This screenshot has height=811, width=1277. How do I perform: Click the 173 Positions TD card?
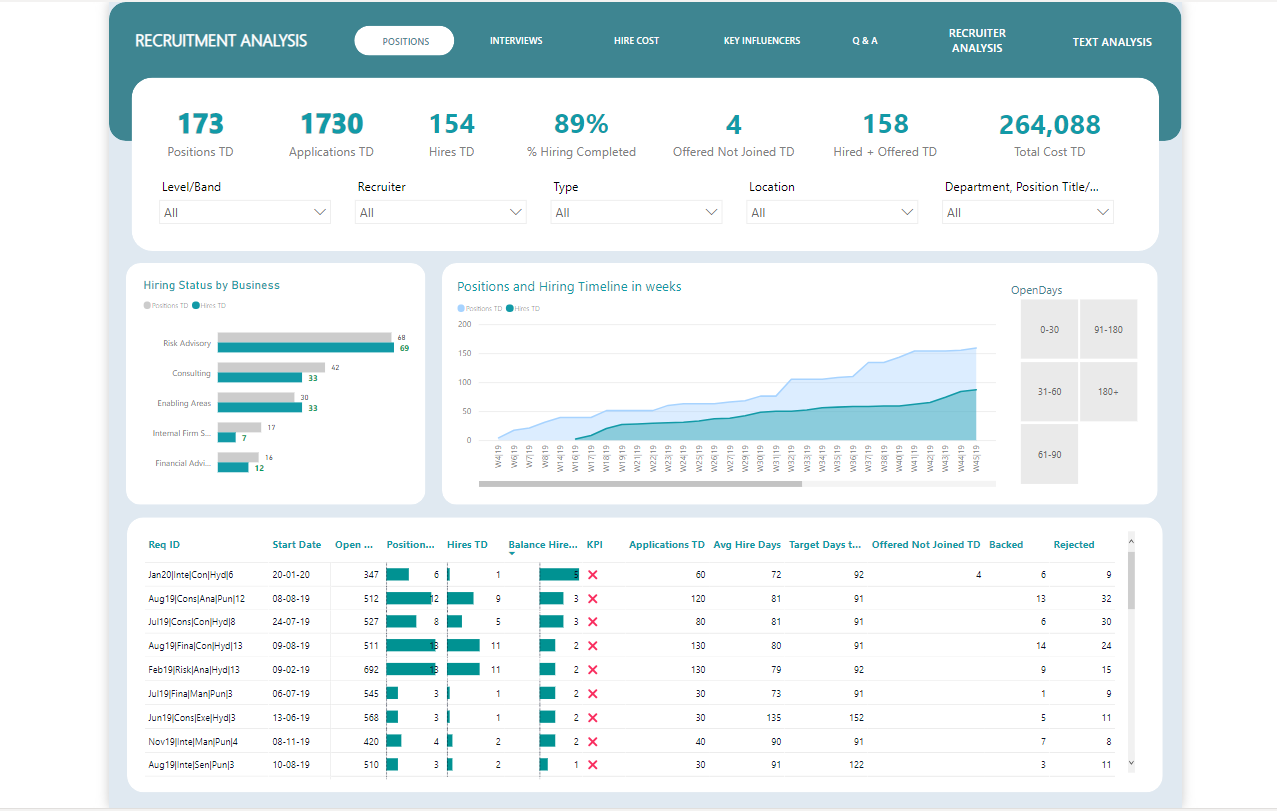(200, 136)
